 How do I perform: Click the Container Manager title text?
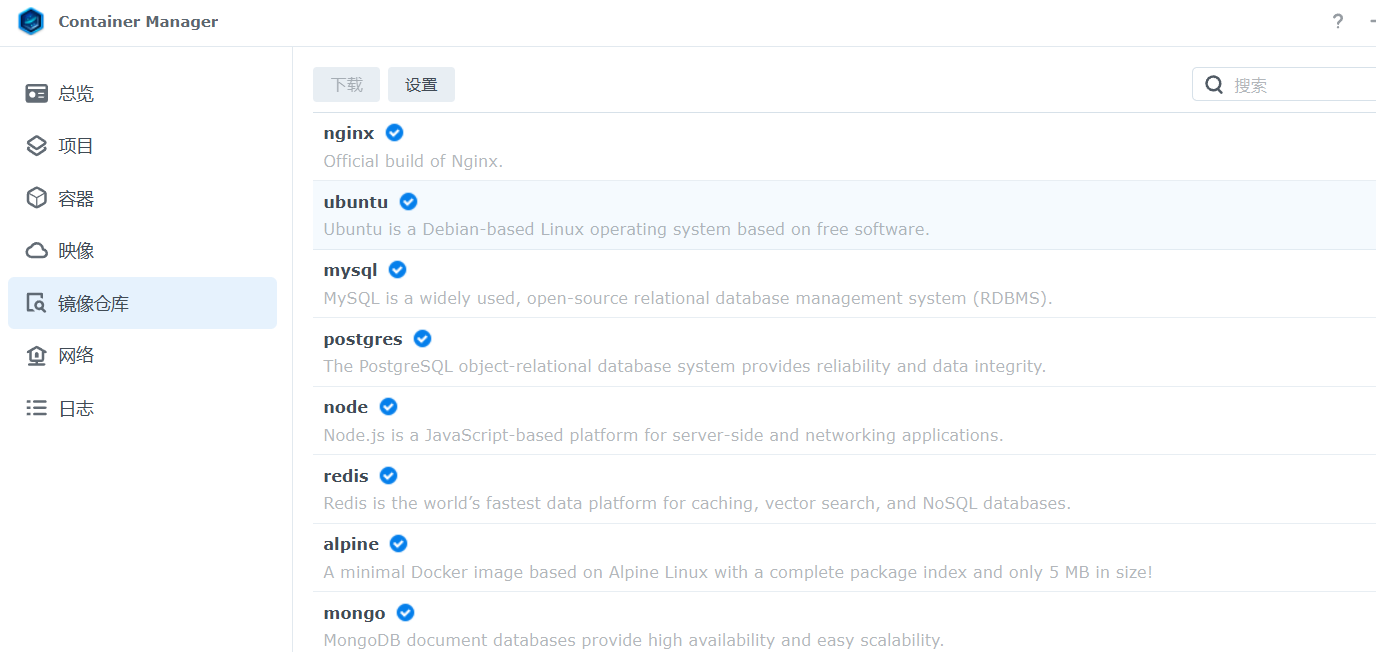click(138, 22)
